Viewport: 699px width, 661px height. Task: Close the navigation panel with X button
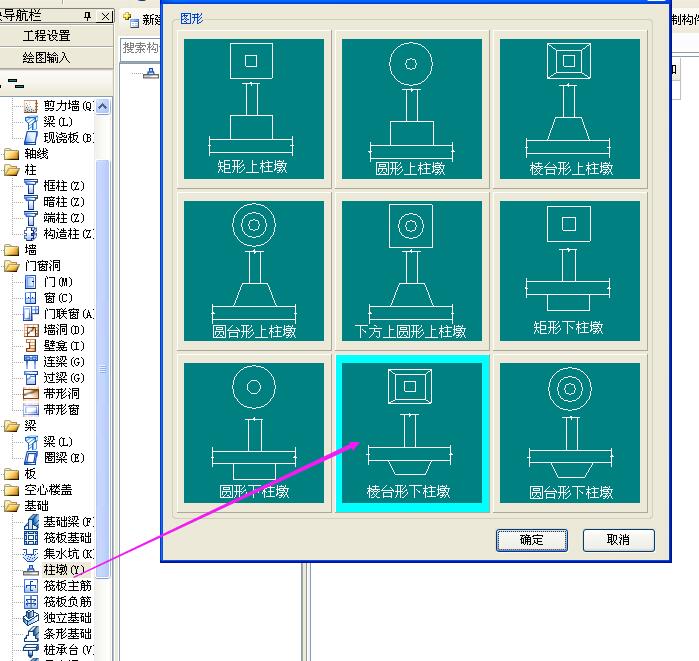pos(105,16)
